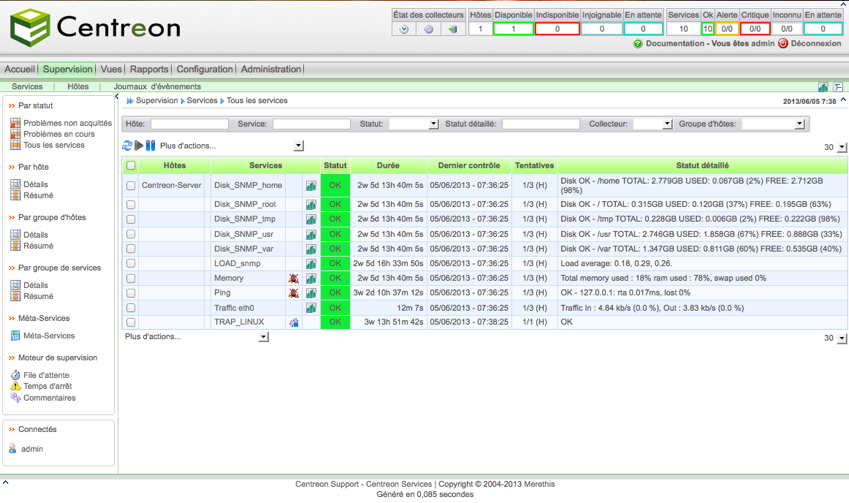Screen dimensions: 849x503
Task: Click the Temps d'arrêt warning icon
Action: pyautogui.click(x=15, y=386)
